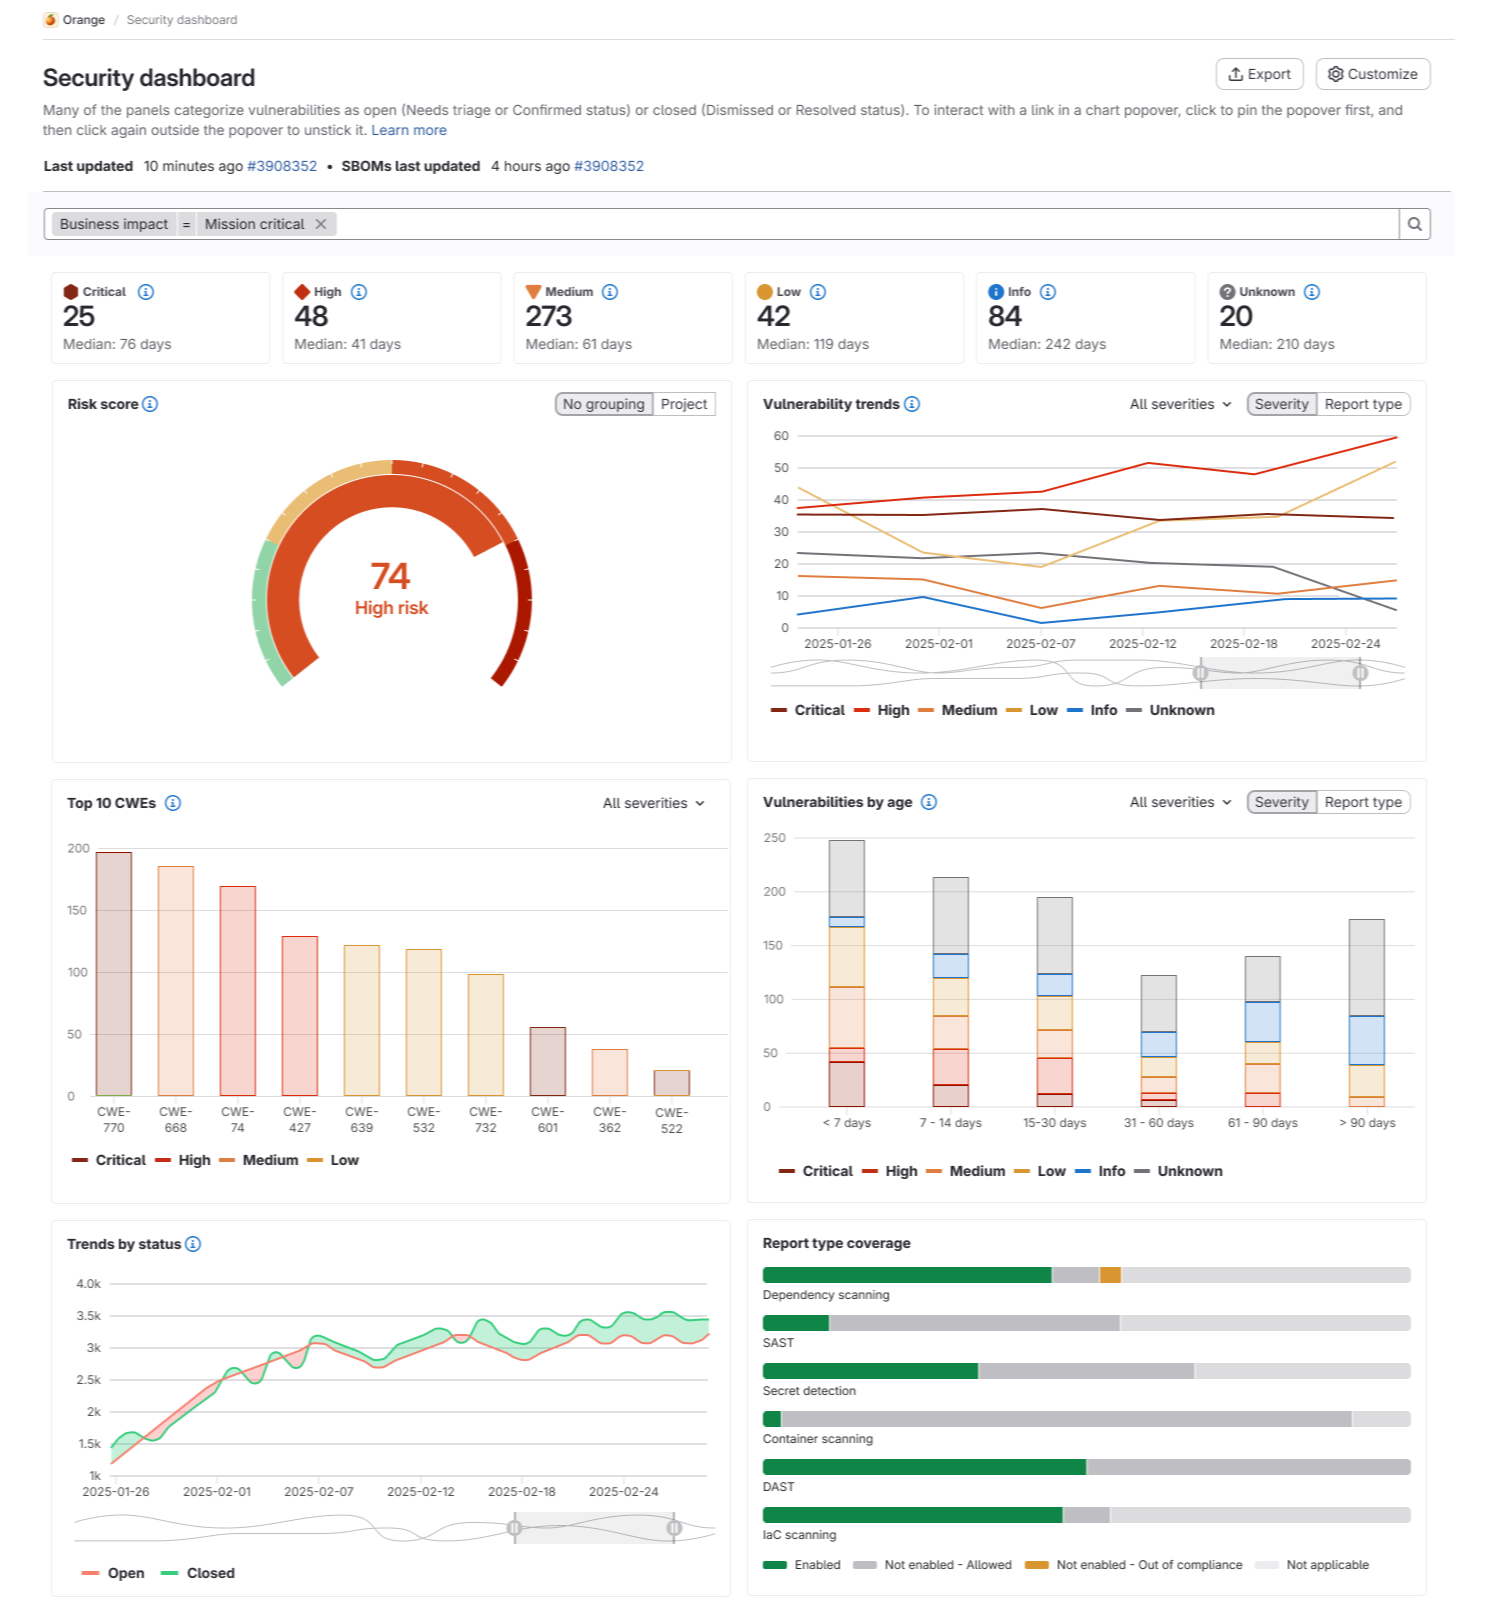This screenshot has width=1487, height=1602.
Task: Open All severities dropdown in Vulnerability trends
Action: (x=1181, y=404)
